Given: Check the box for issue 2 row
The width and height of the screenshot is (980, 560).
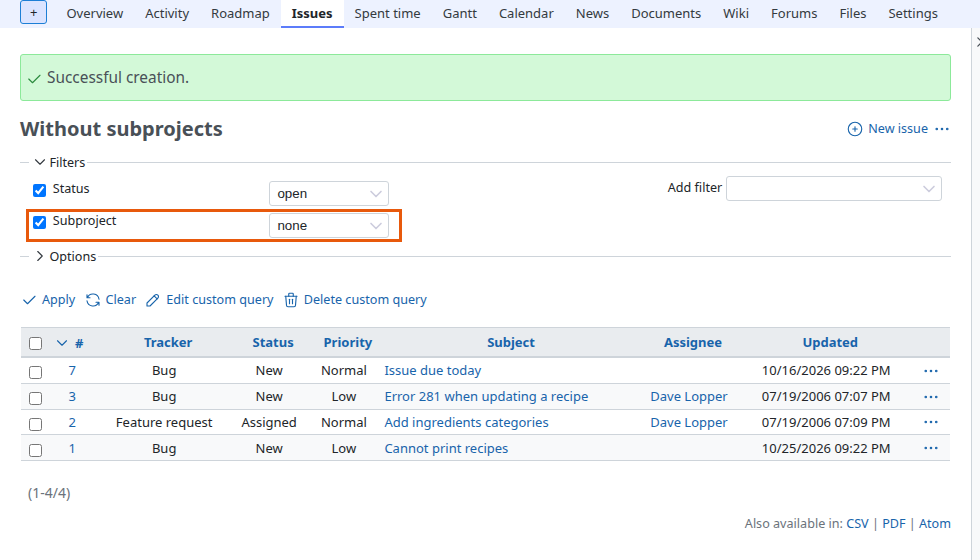Looking at the screenshot, I should pyautogui.click(x=36, y=424).
